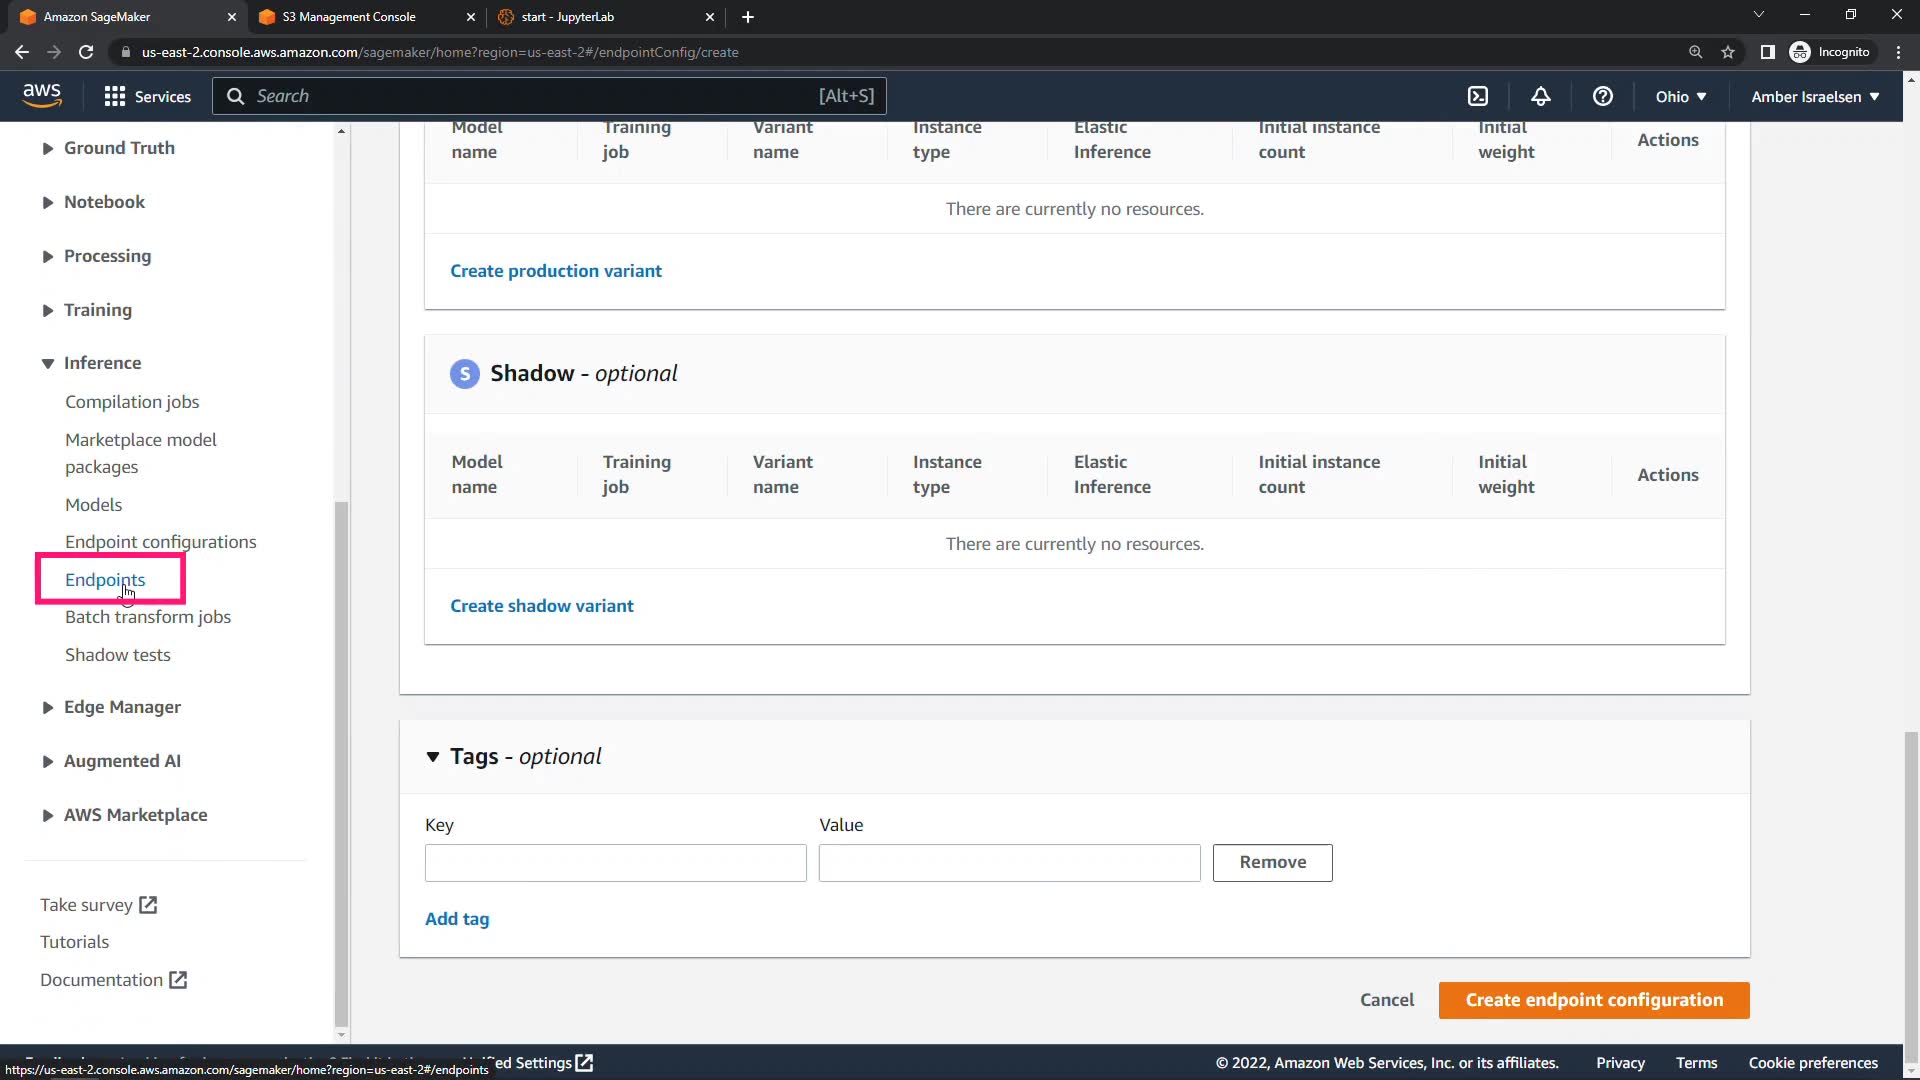Open the Services grid menu
The height and width of the screenshot is (1080, 1920).
(x=148, y=96)
